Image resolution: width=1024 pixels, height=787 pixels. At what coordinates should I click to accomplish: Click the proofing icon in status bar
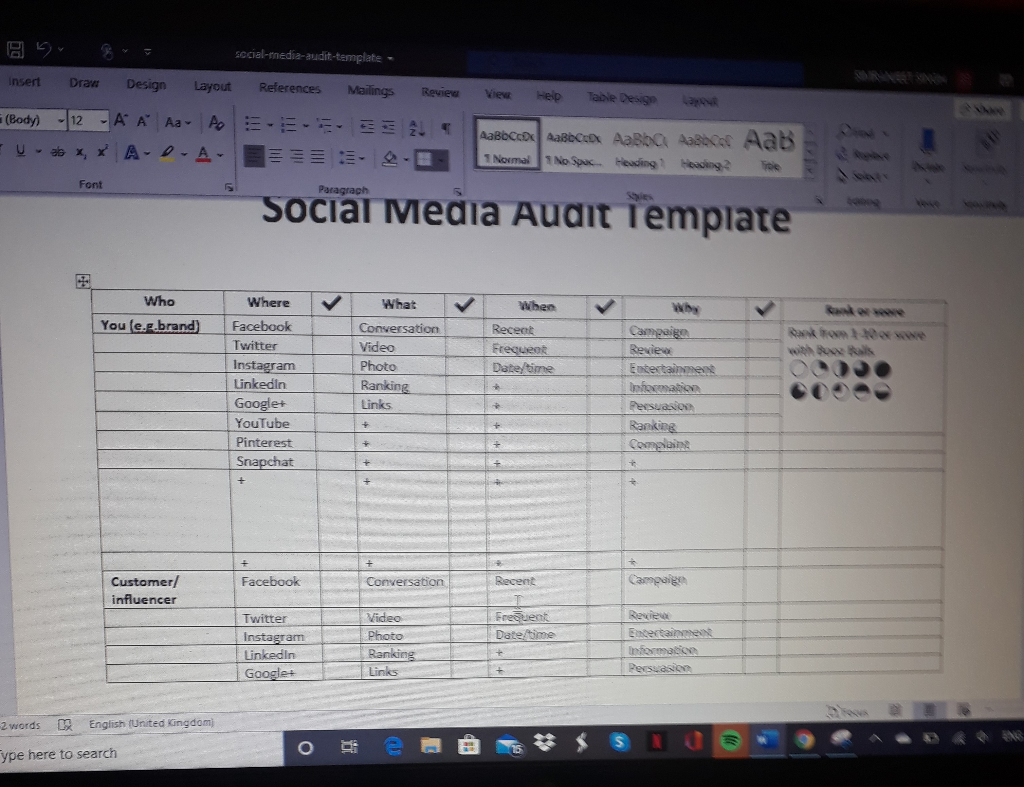coord(65,724)
